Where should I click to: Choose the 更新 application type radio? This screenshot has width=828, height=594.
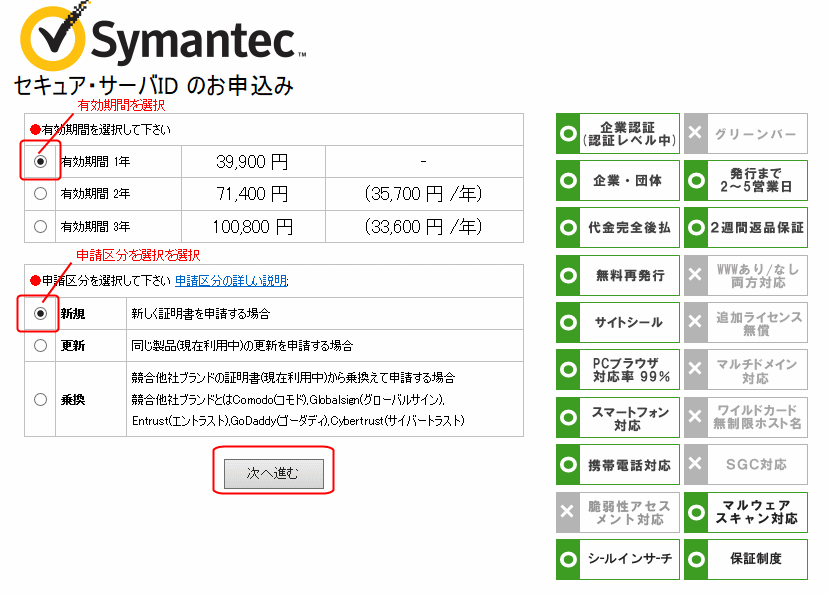pos(40,346)
